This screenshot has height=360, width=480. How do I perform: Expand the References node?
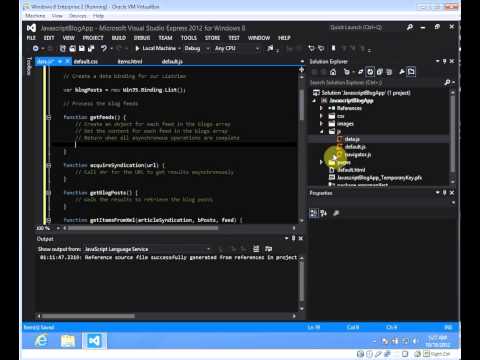[321, 108]
